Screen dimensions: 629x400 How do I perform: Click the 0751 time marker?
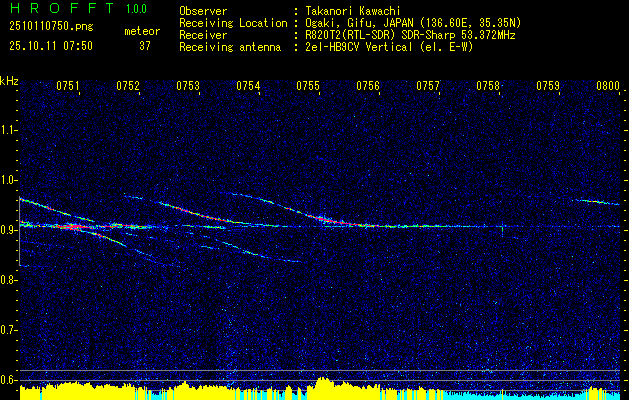click(67, 85)
